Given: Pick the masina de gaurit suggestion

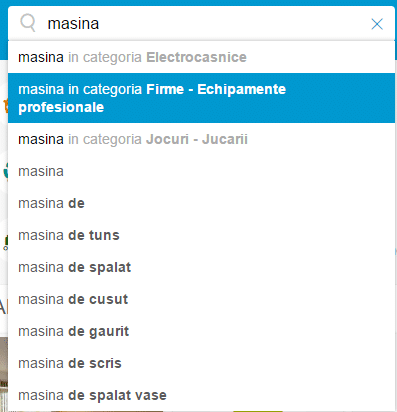Looking at the screenshot, I should click(201, 331).
